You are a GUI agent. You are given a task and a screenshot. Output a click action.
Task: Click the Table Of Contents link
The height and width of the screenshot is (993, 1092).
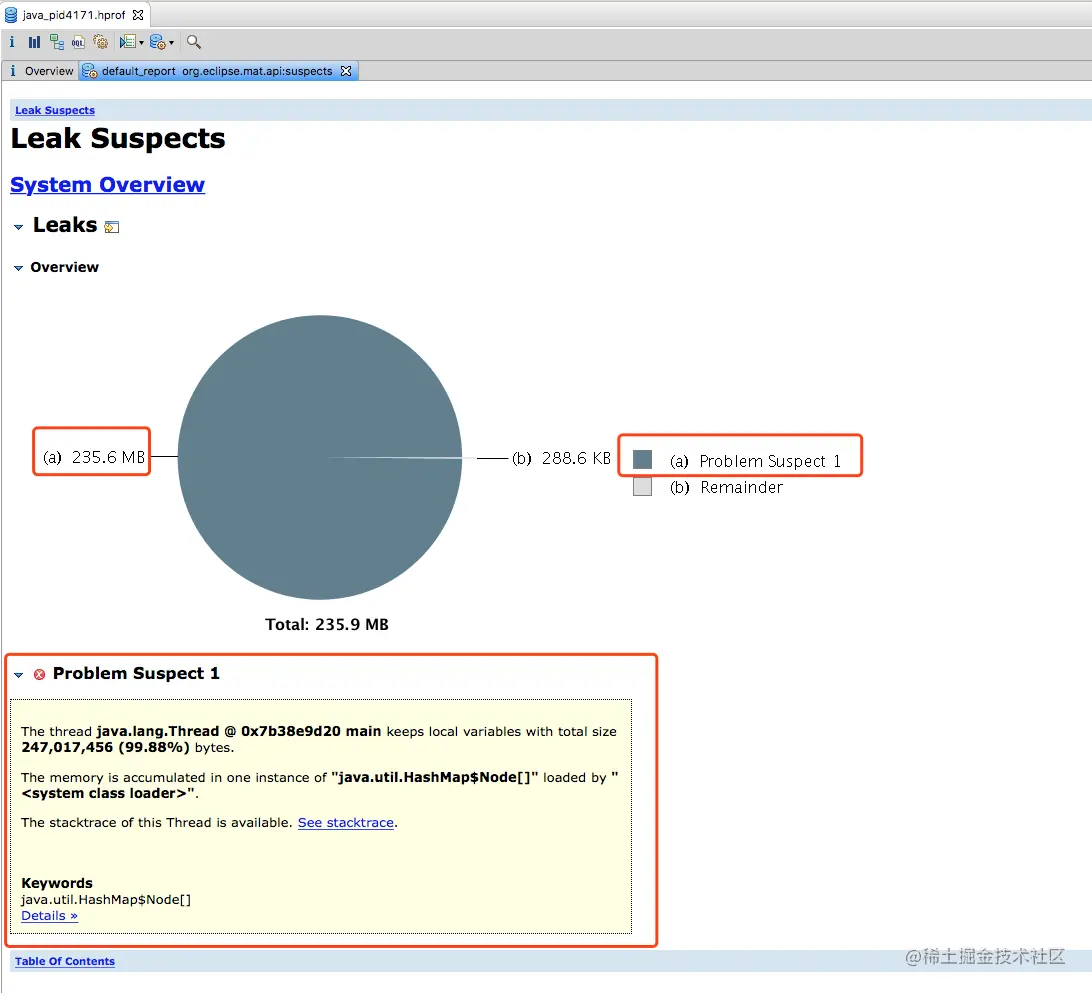[65, 961]
